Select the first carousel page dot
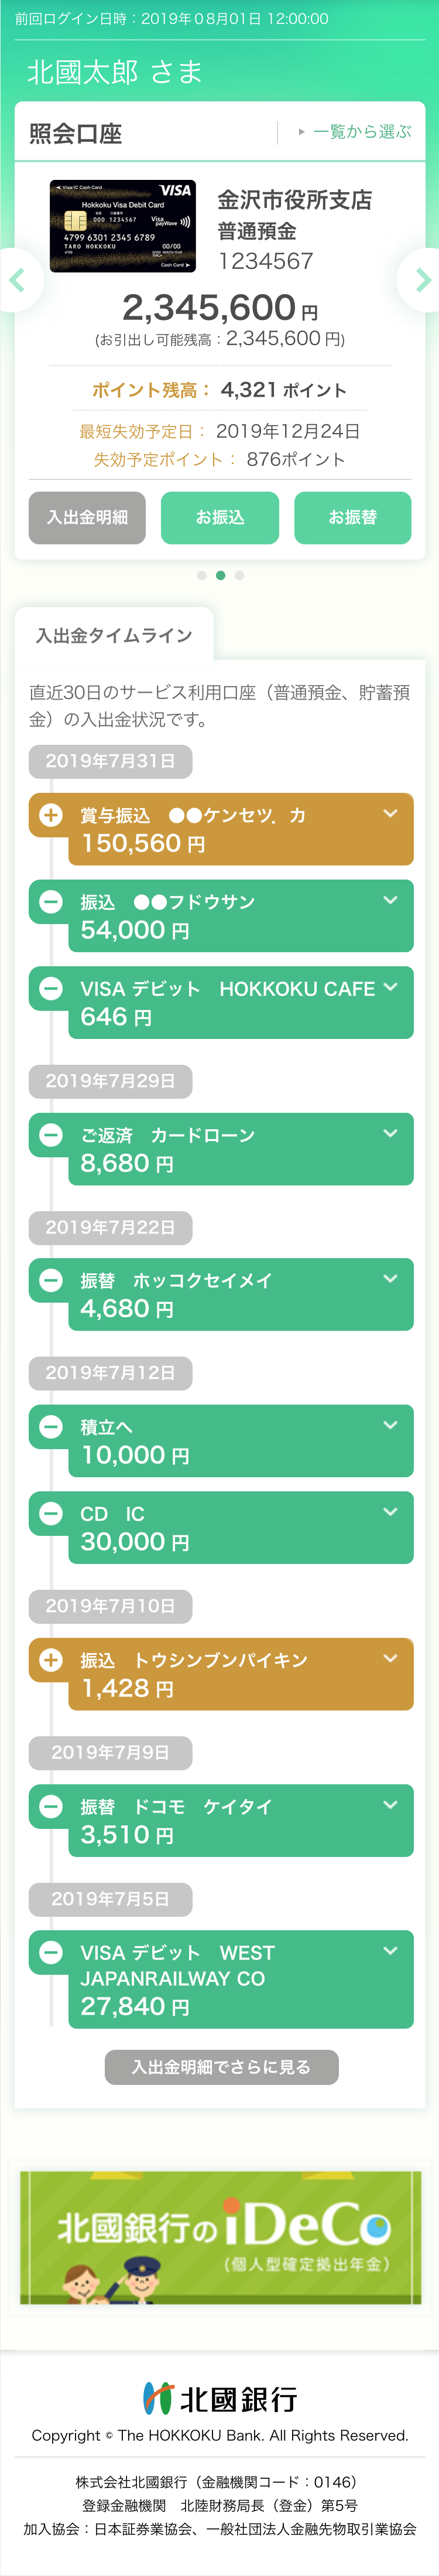Screen dimensions: 439x2576 (x=202, y=575)
